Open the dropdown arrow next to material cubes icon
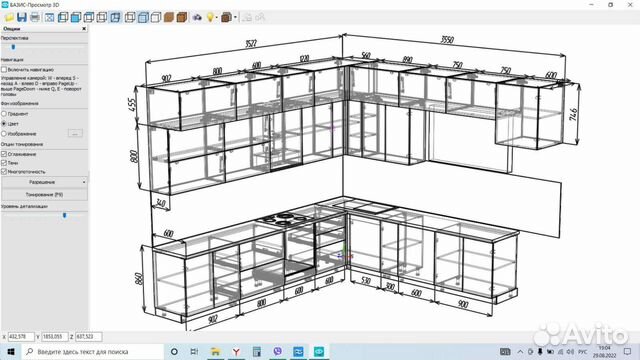 [x=235, y=18]
